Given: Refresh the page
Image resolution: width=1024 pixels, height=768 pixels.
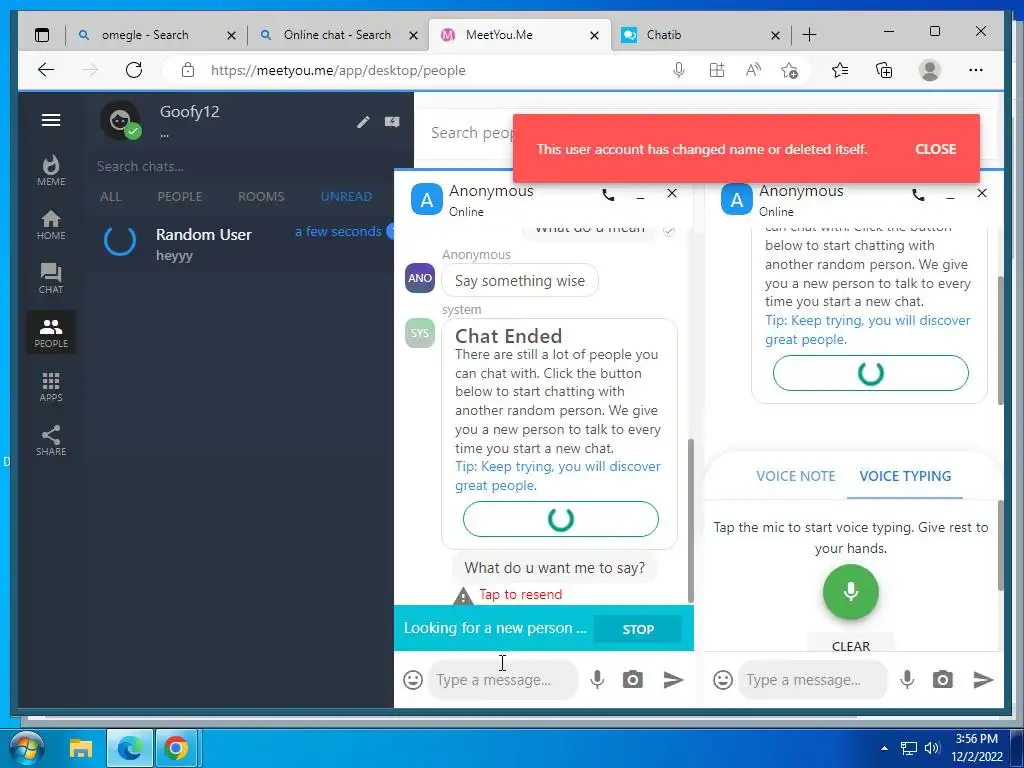Looking at the screenshot, I should (x=134, y=70).
